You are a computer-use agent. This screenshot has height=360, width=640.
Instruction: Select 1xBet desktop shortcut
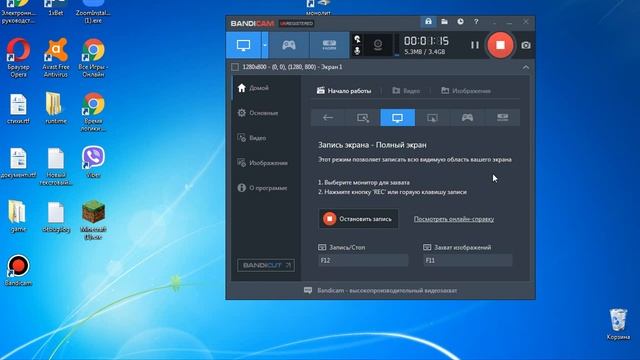[x=56, y=8]
